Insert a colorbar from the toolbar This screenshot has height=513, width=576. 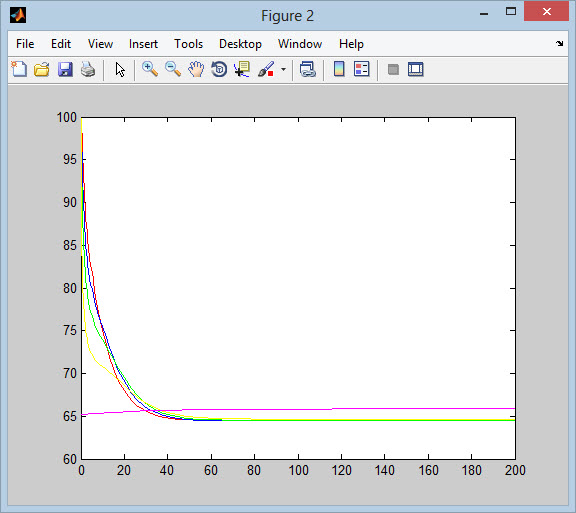pos(339,69)
